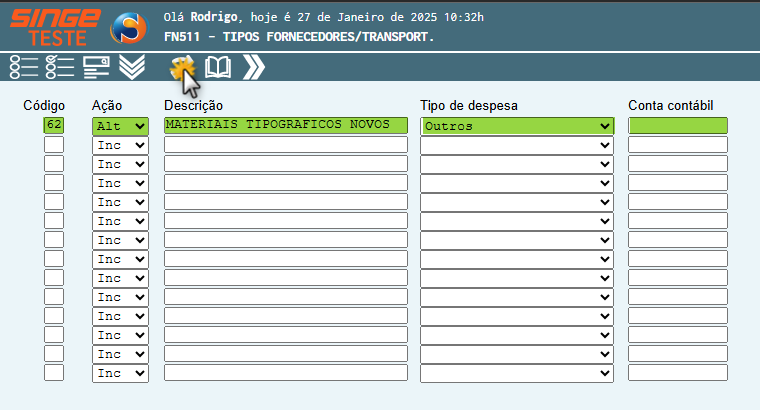The height and width of the screenshot is (410, 760).
Task: Open the Ação dropdown in last row
Action: coord(120,373)
